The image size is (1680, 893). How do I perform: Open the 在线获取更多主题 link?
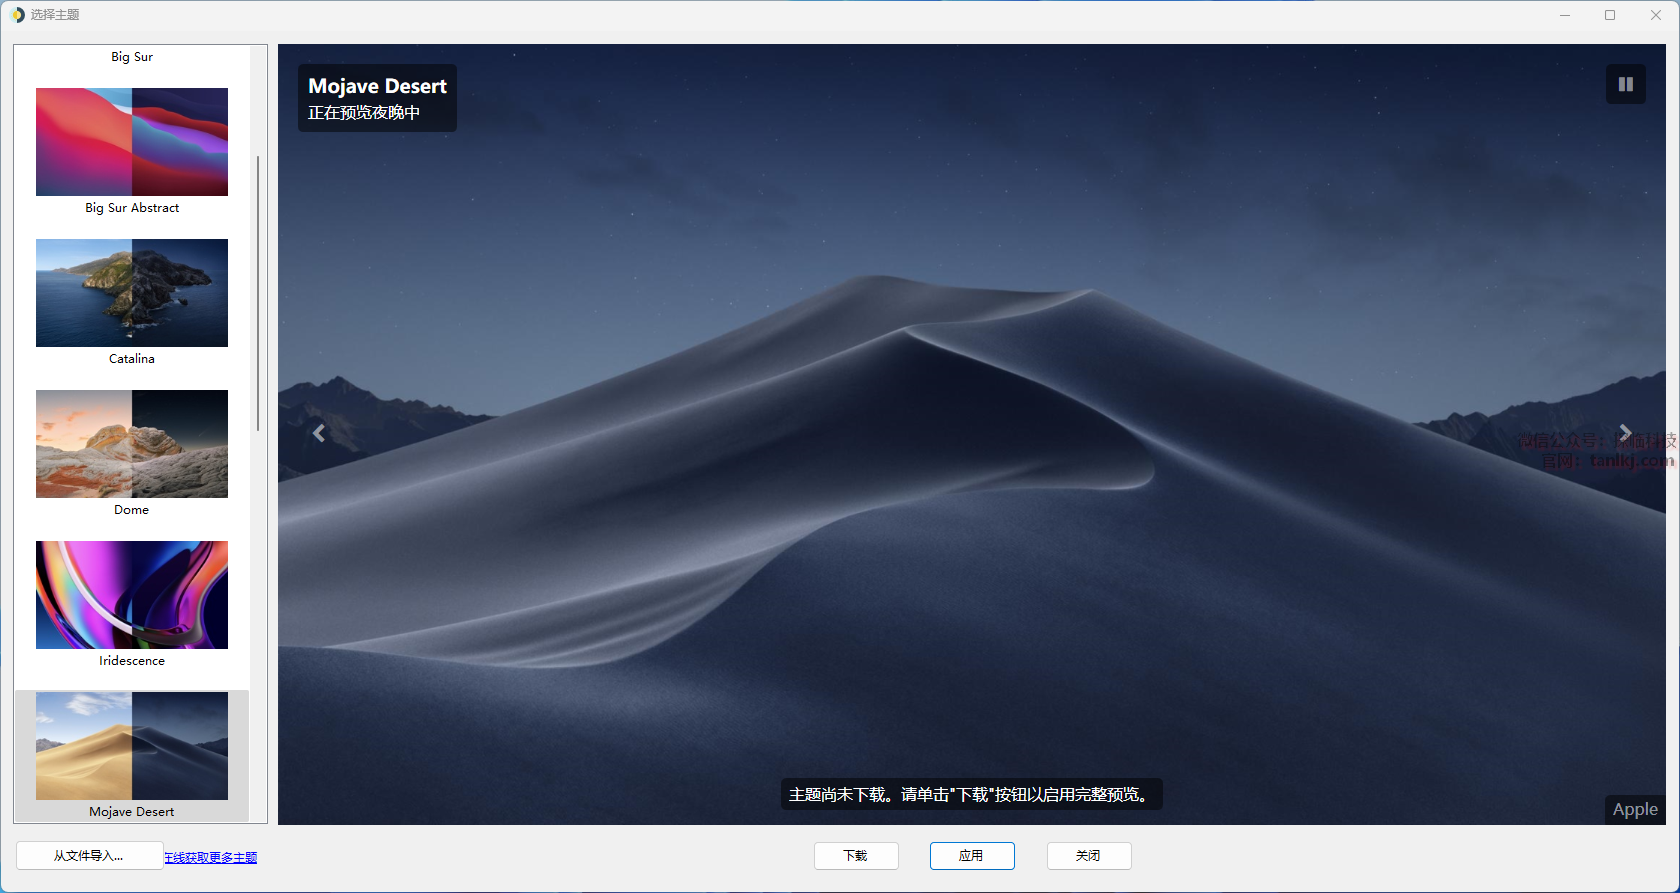tap(211, 857)
